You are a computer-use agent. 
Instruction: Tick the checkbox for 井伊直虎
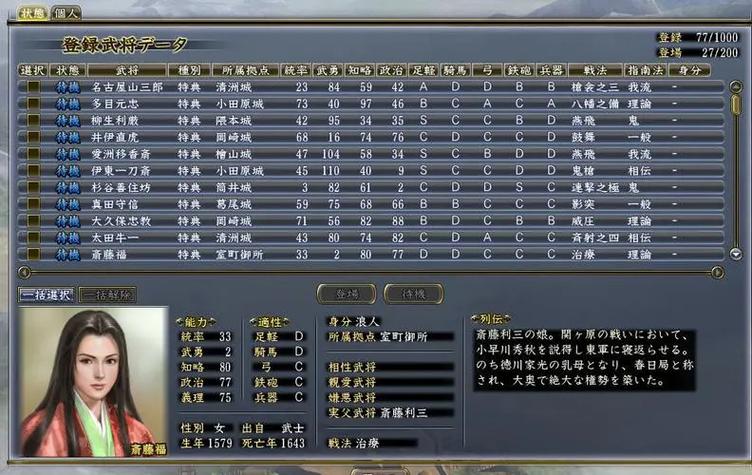point(33,137)
